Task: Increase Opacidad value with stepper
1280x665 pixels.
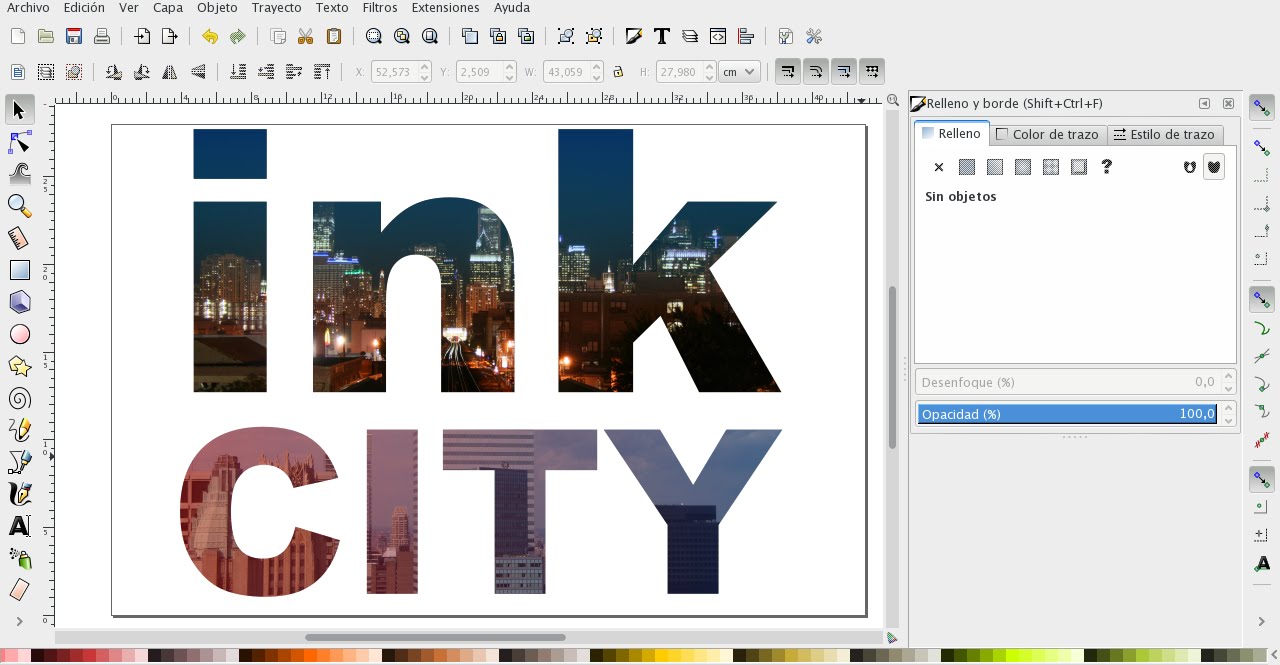Action: [x=1228, y=408]
